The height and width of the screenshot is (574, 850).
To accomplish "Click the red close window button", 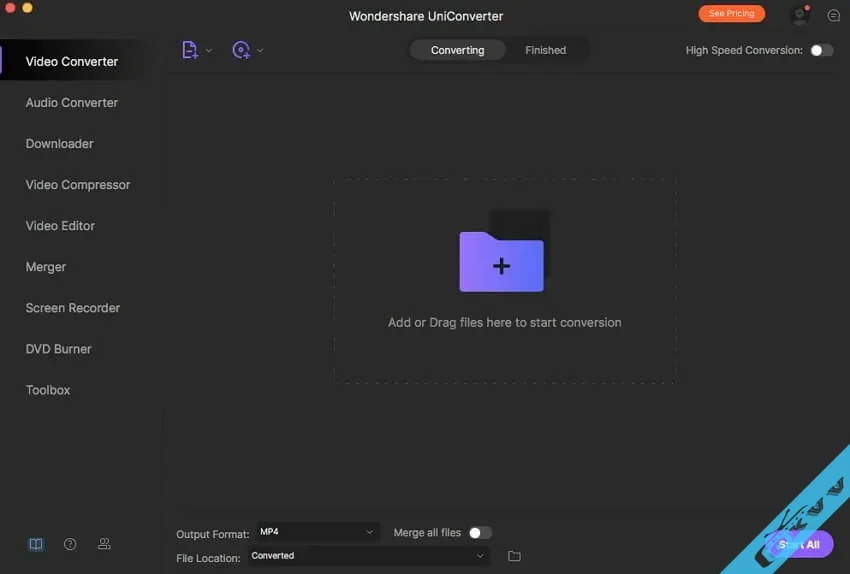I will (10, 8).
